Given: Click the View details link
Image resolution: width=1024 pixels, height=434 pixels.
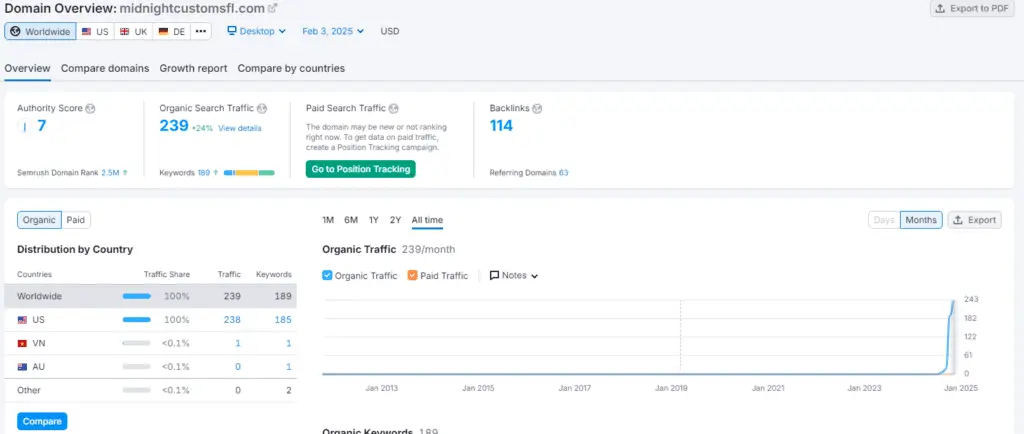Looking at the screenshot, I should tap(240, 128).
